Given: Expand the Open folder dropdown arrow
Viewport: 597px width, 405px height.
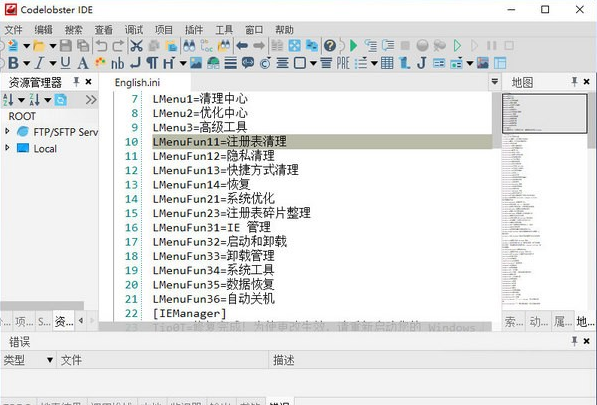Looking at the screenshot, I should tap(53, 46).
